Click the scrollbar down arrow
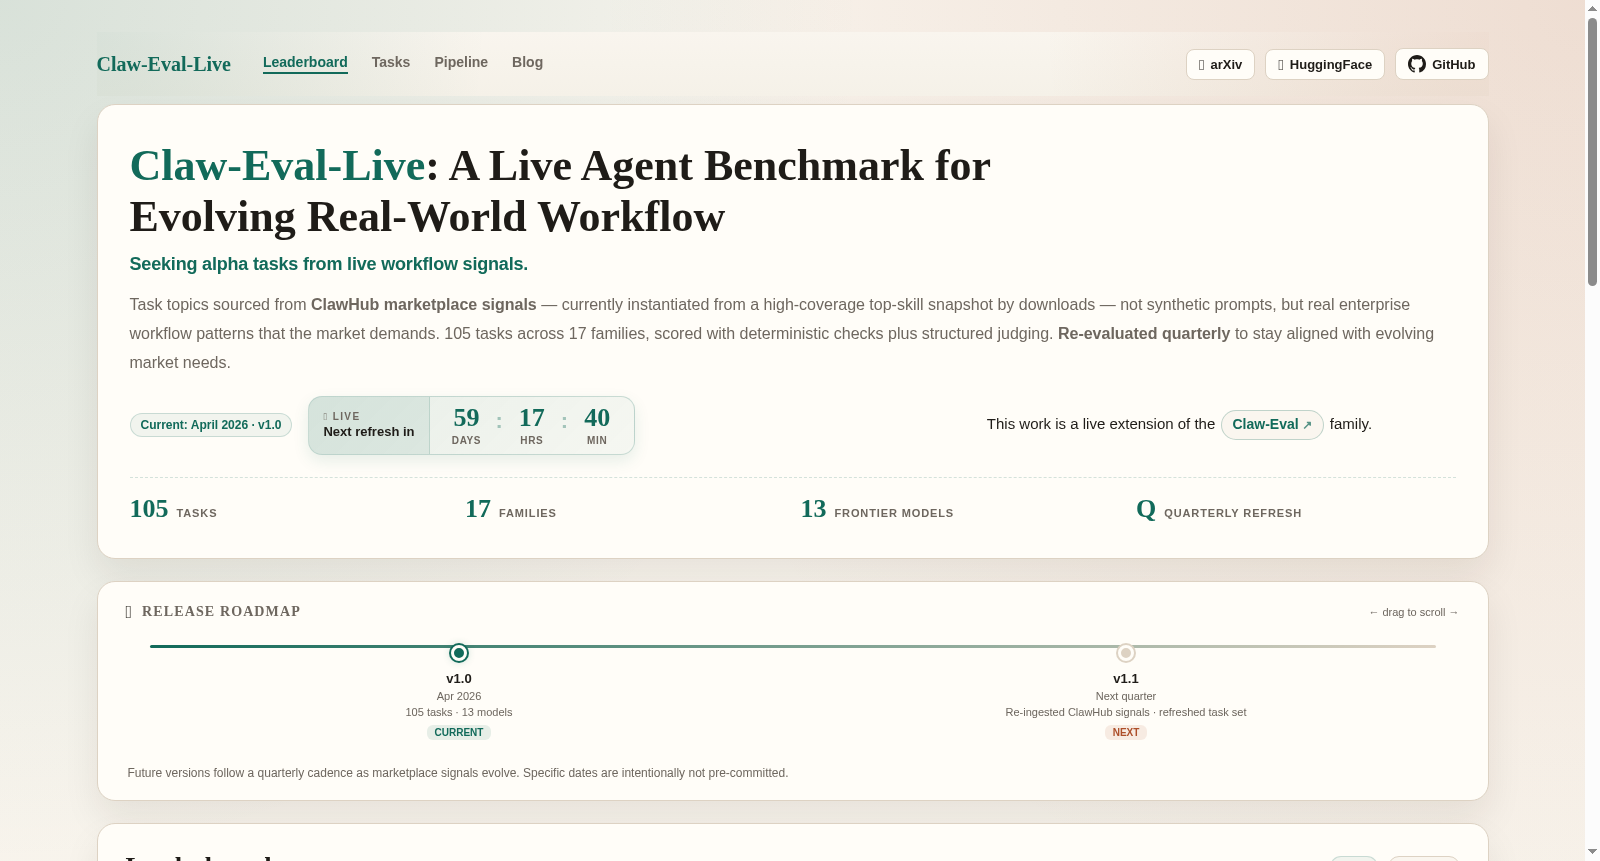 (1592, 852)
